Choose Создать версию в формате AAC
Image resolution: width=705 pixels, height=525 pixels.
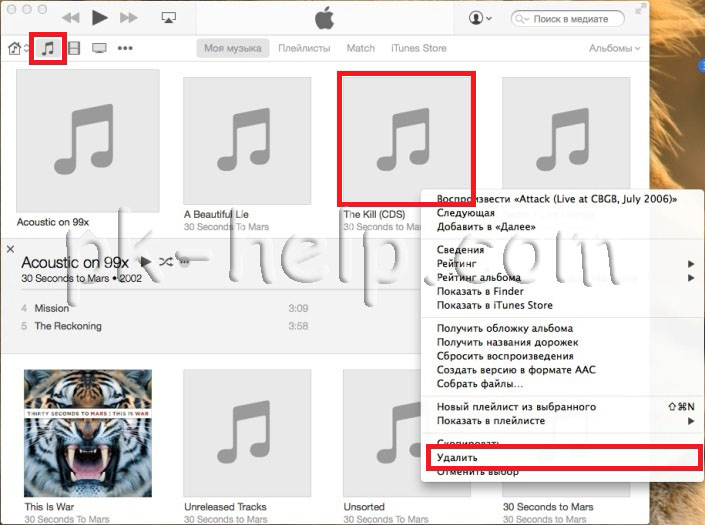coord(562,370)
